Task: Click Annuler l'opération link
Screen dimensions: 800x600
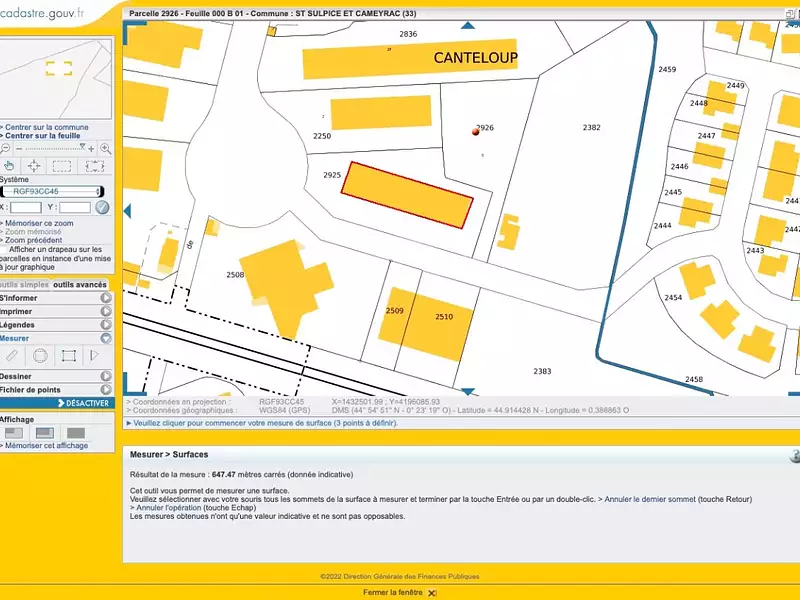Action: 168,508
